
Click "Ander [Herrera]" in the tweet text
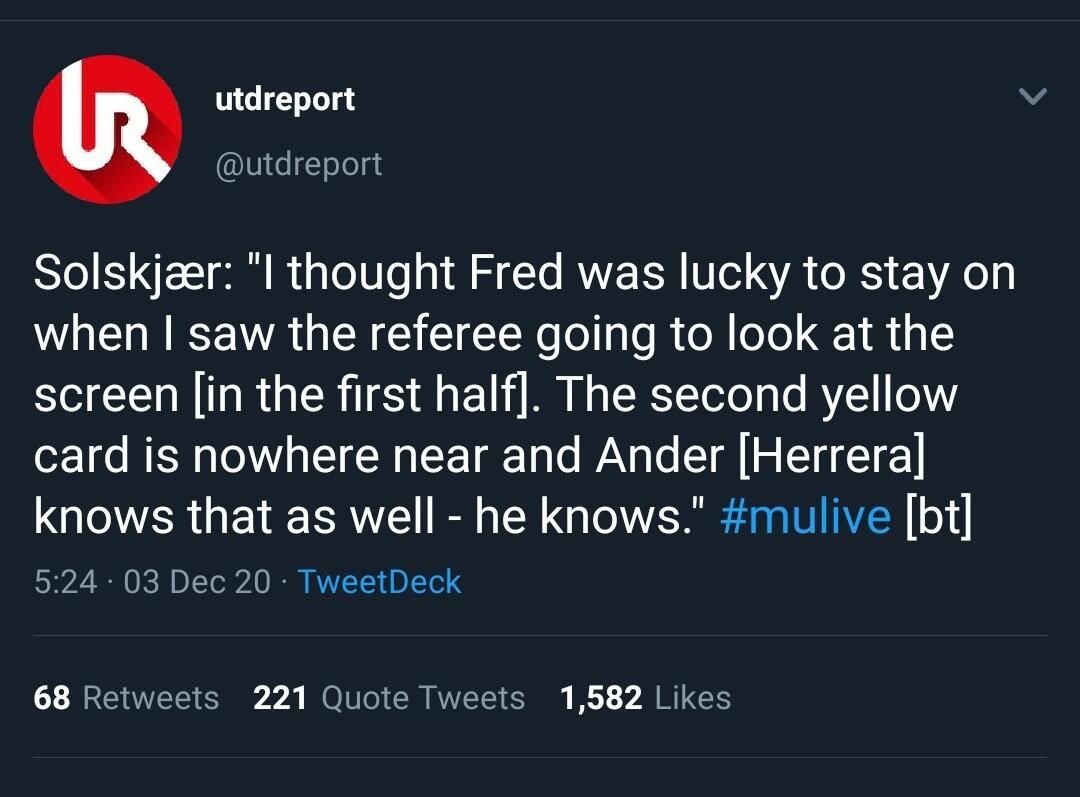pyautogui.click(x=760, y=456)
